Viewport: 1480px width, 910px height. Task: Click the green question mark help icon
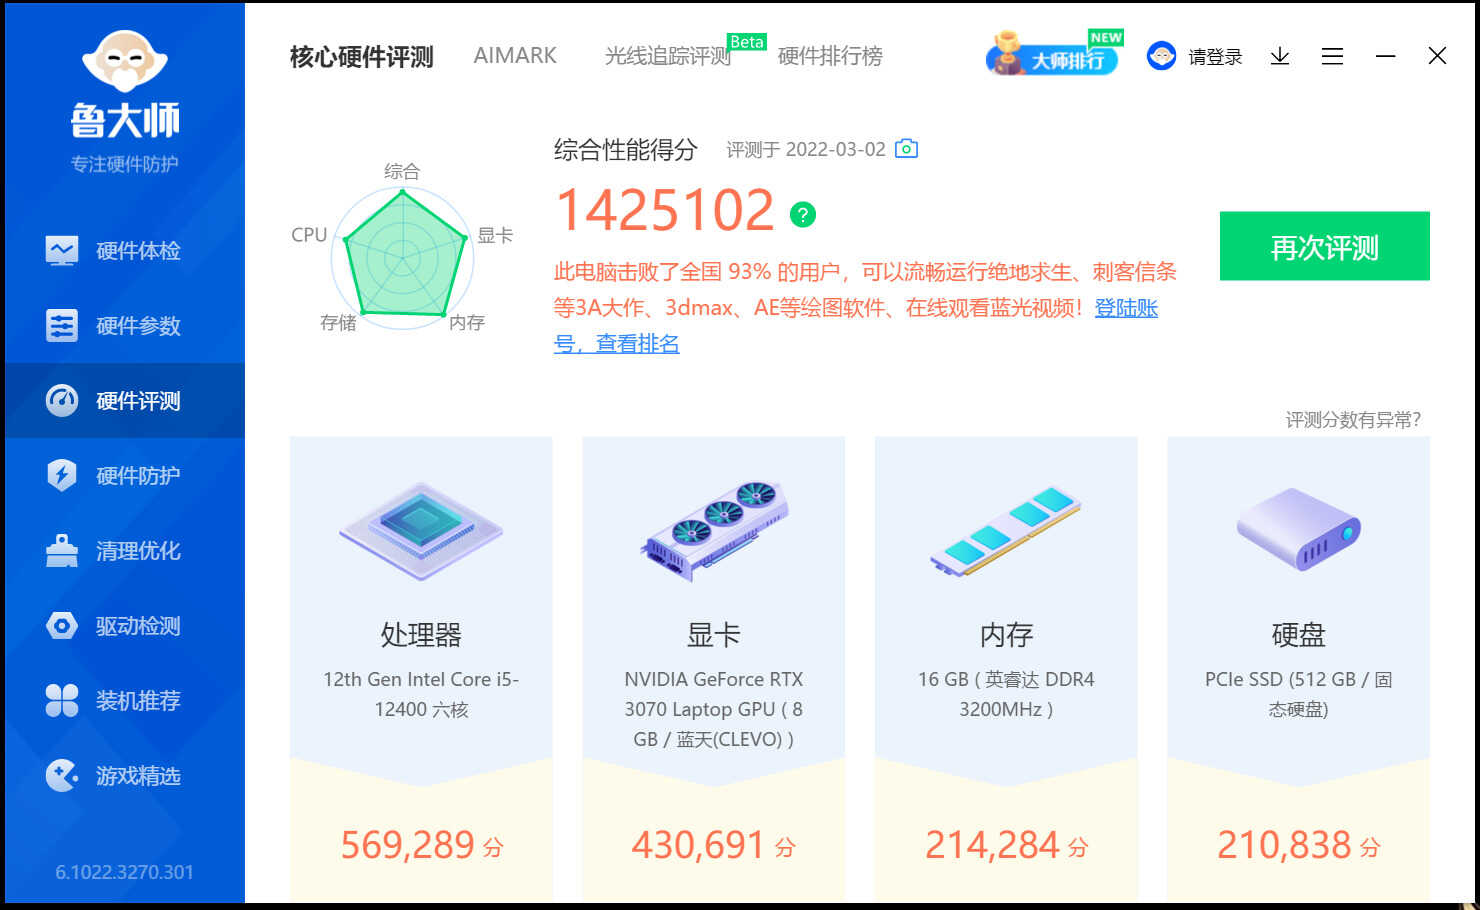point(803,214)
